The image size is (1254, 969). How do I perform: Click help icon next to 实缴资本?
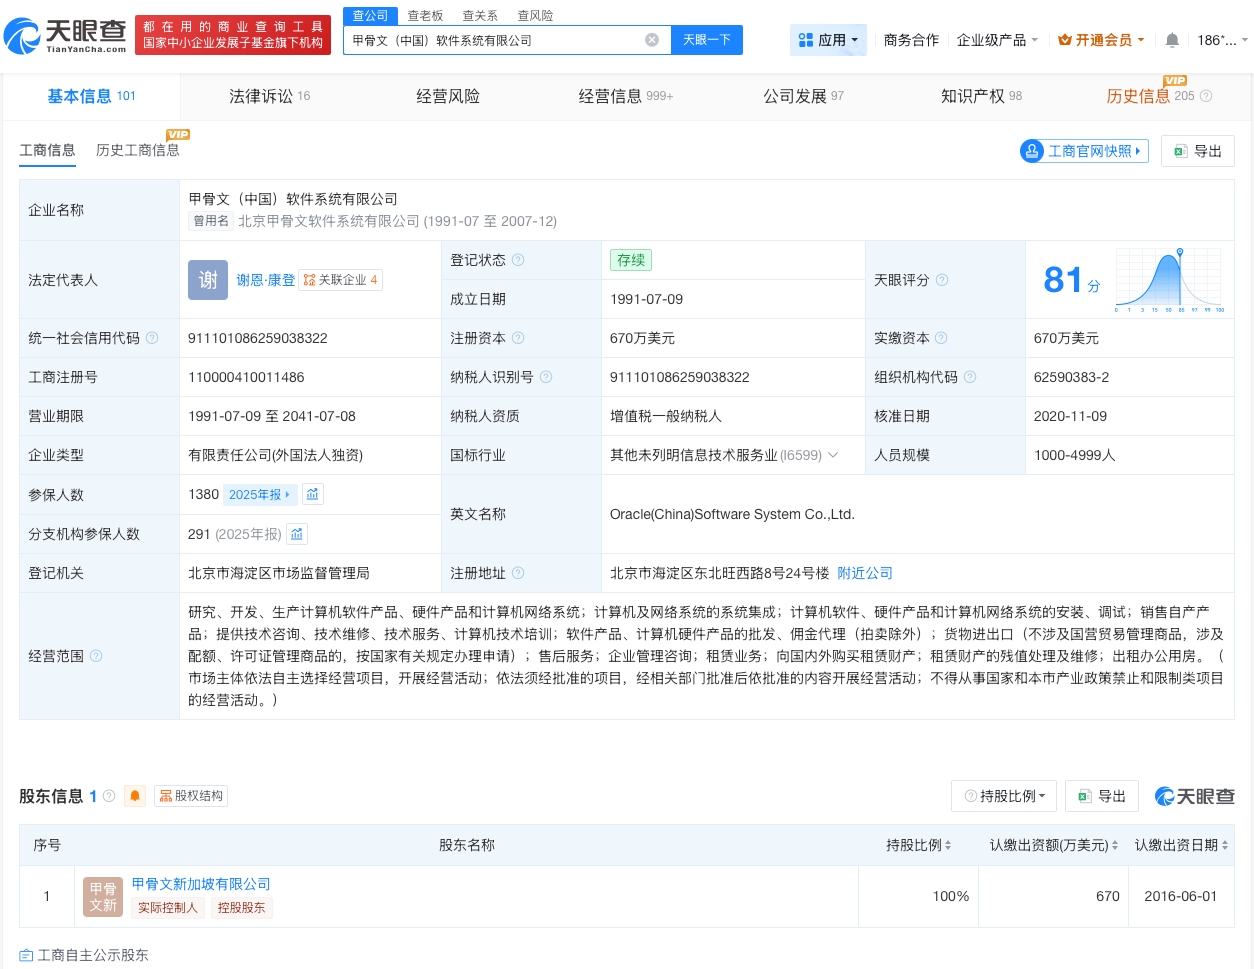(x=941, y=338)
